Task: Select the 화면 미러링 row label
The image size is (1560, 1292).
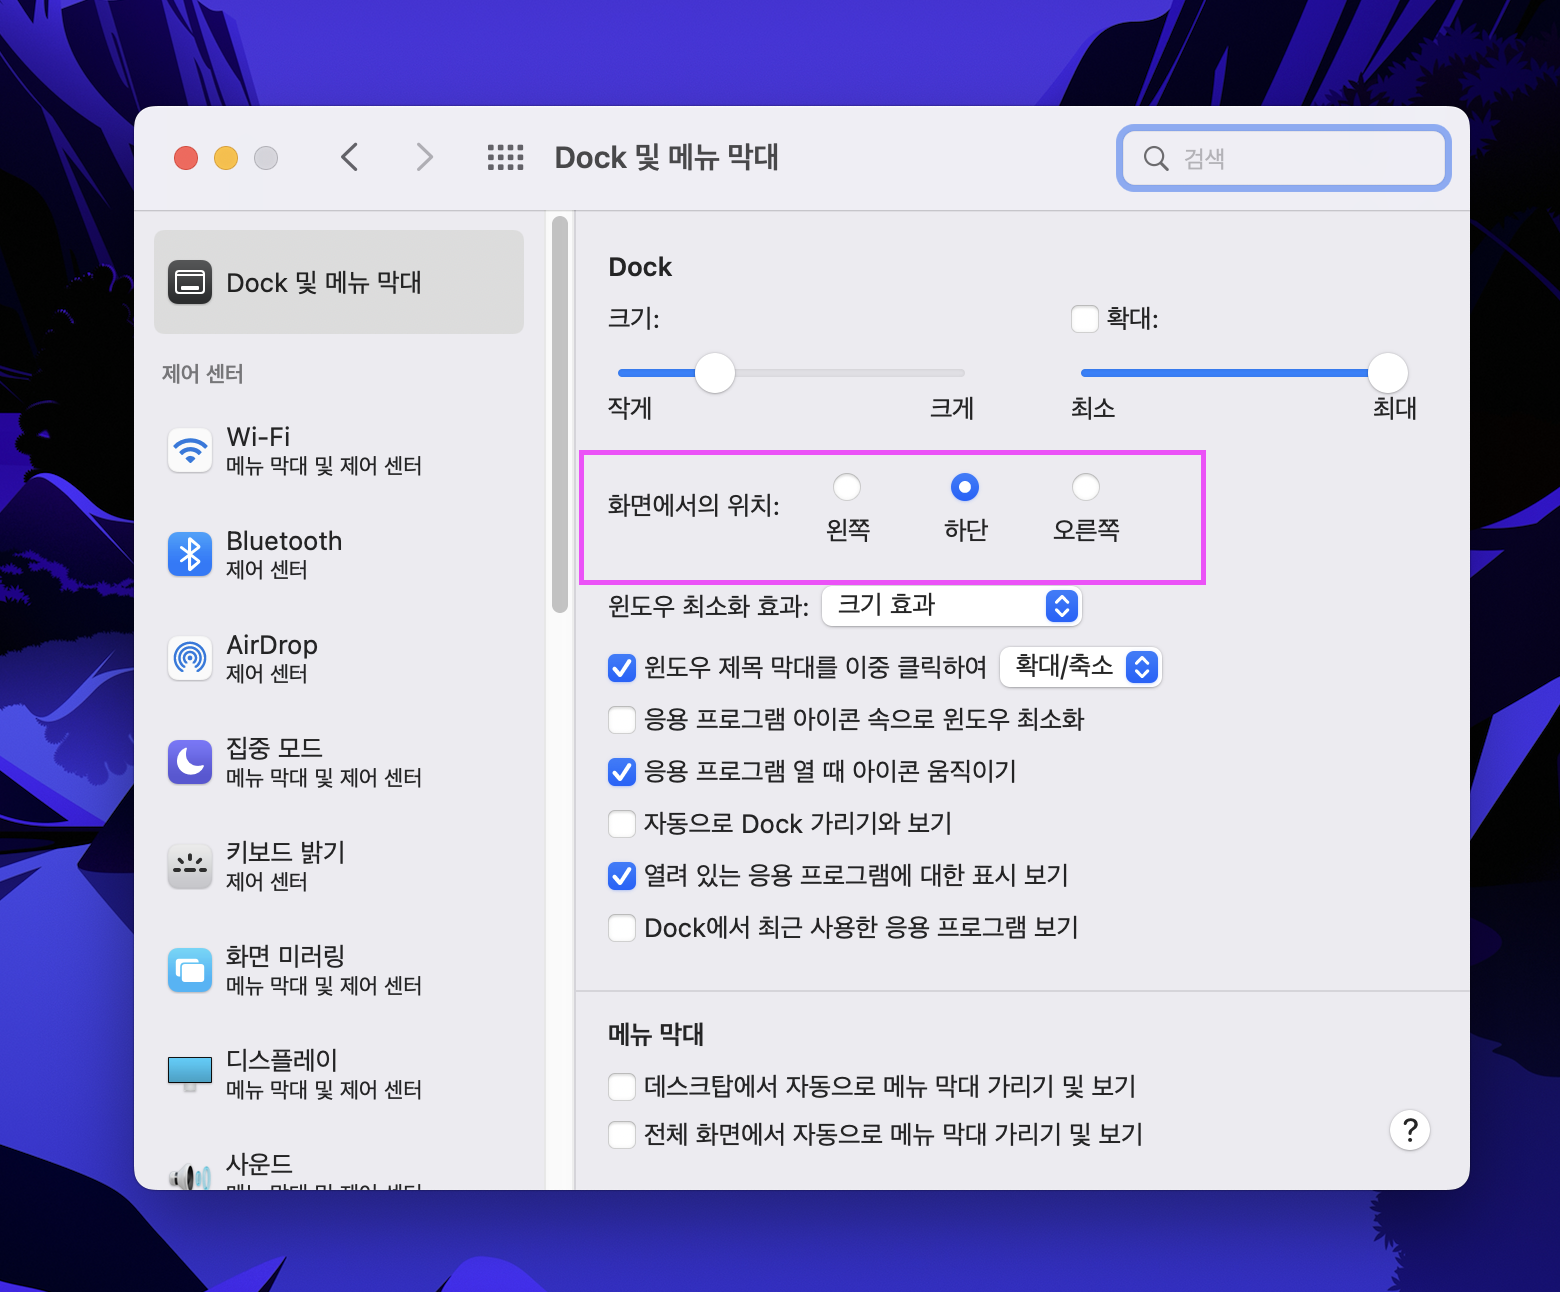Action: coord(285,956)
